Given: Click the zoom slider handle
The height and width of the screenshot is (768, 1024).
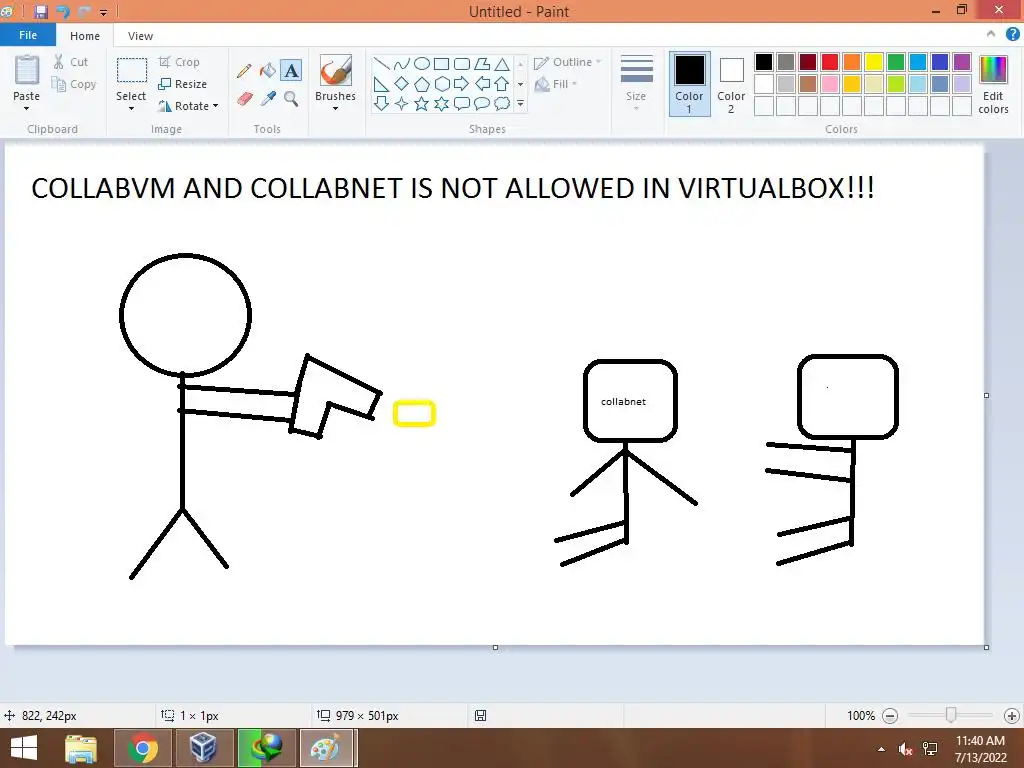Looking at the screenshot, I should (x=951, y=716).
